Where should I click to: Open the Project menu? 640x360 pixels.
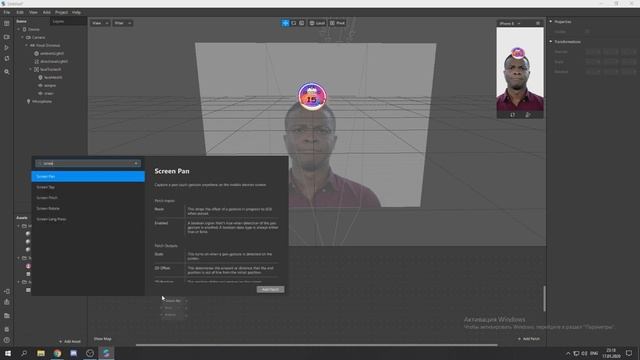(x=61, y=13)
